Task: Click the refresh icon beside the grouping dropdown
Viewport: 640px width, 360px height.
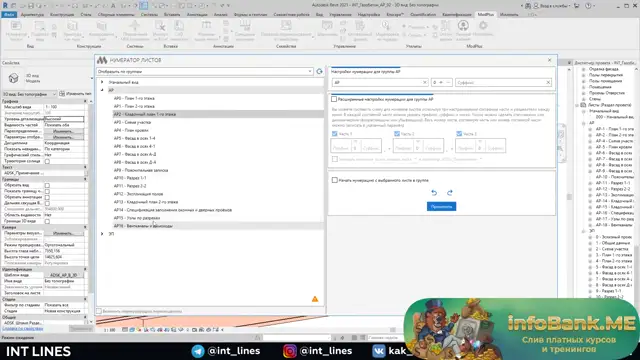Action: point(319,71)
